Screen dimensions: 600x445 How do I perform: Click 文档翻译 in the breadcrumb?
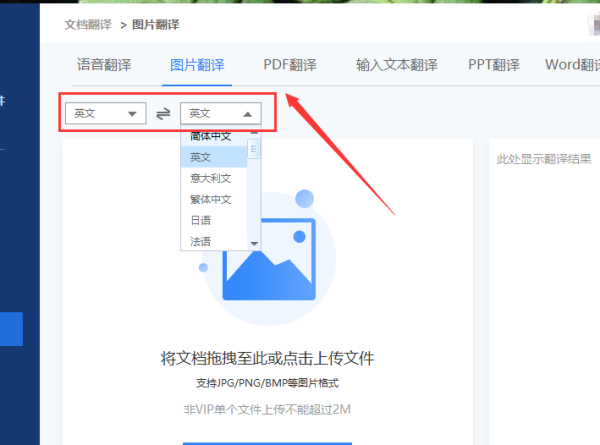(88, 22)
